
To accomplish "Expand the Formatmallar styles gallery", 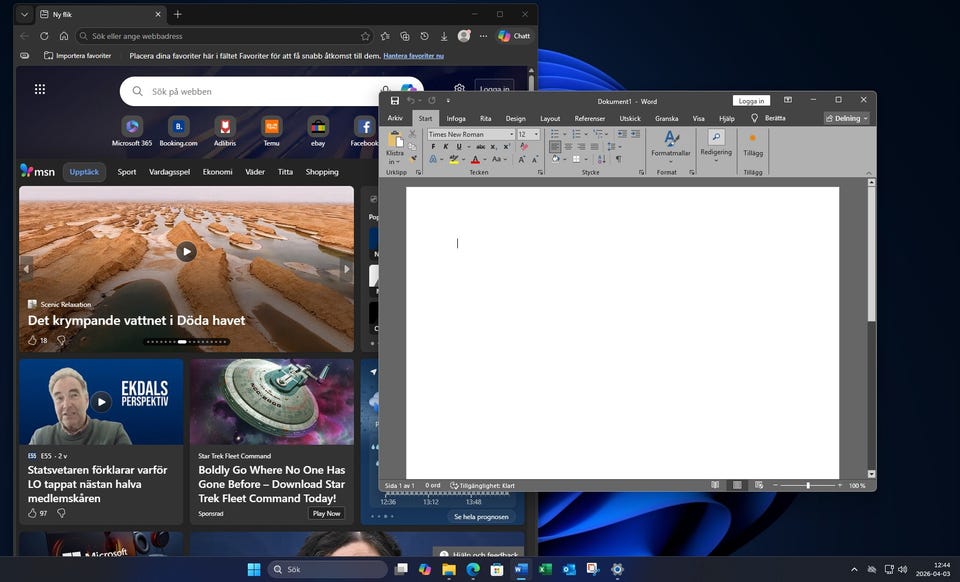I will [x=670, y=146].
